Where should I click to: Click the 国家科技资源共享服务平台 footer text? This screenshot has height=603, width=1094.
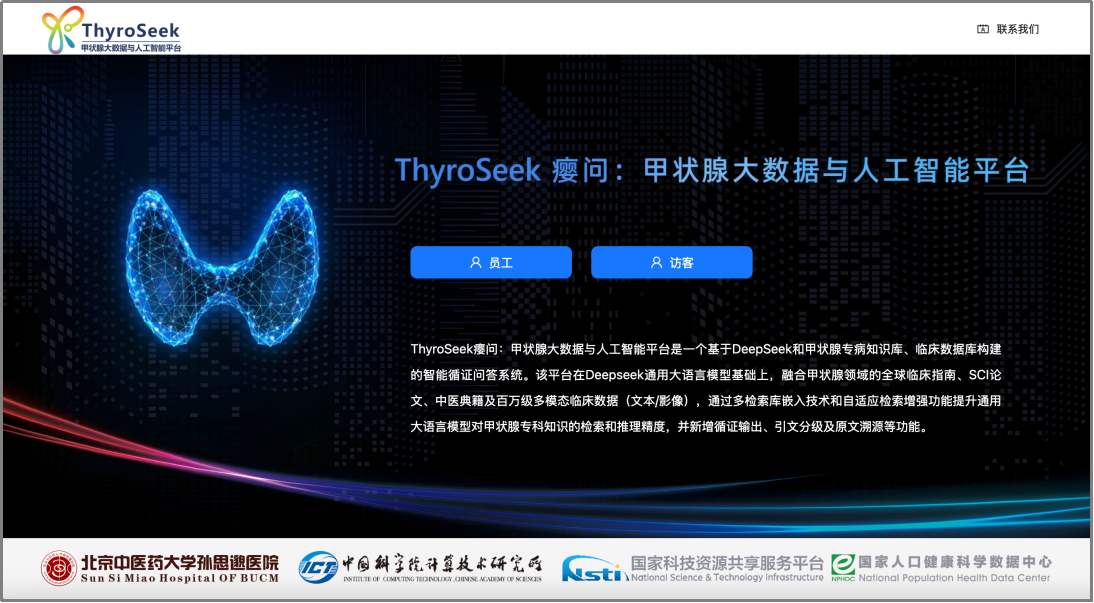coord(727,563)
